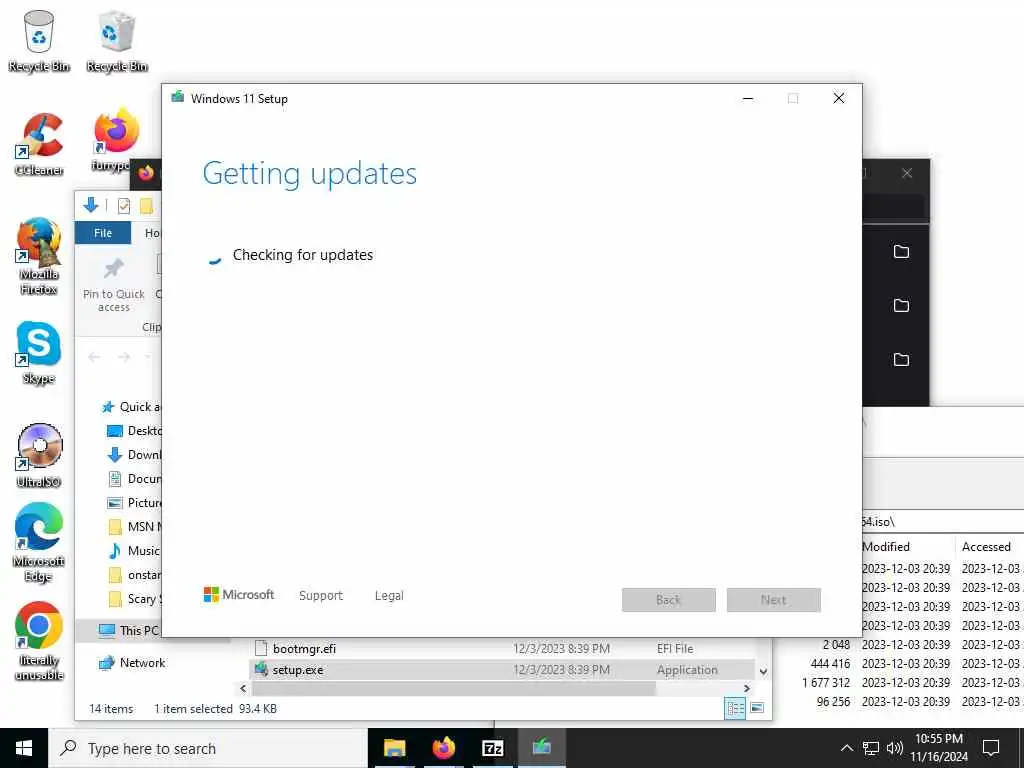
Task: Open the first Recycle Bin desktop icon
Action: click(39, 40)
